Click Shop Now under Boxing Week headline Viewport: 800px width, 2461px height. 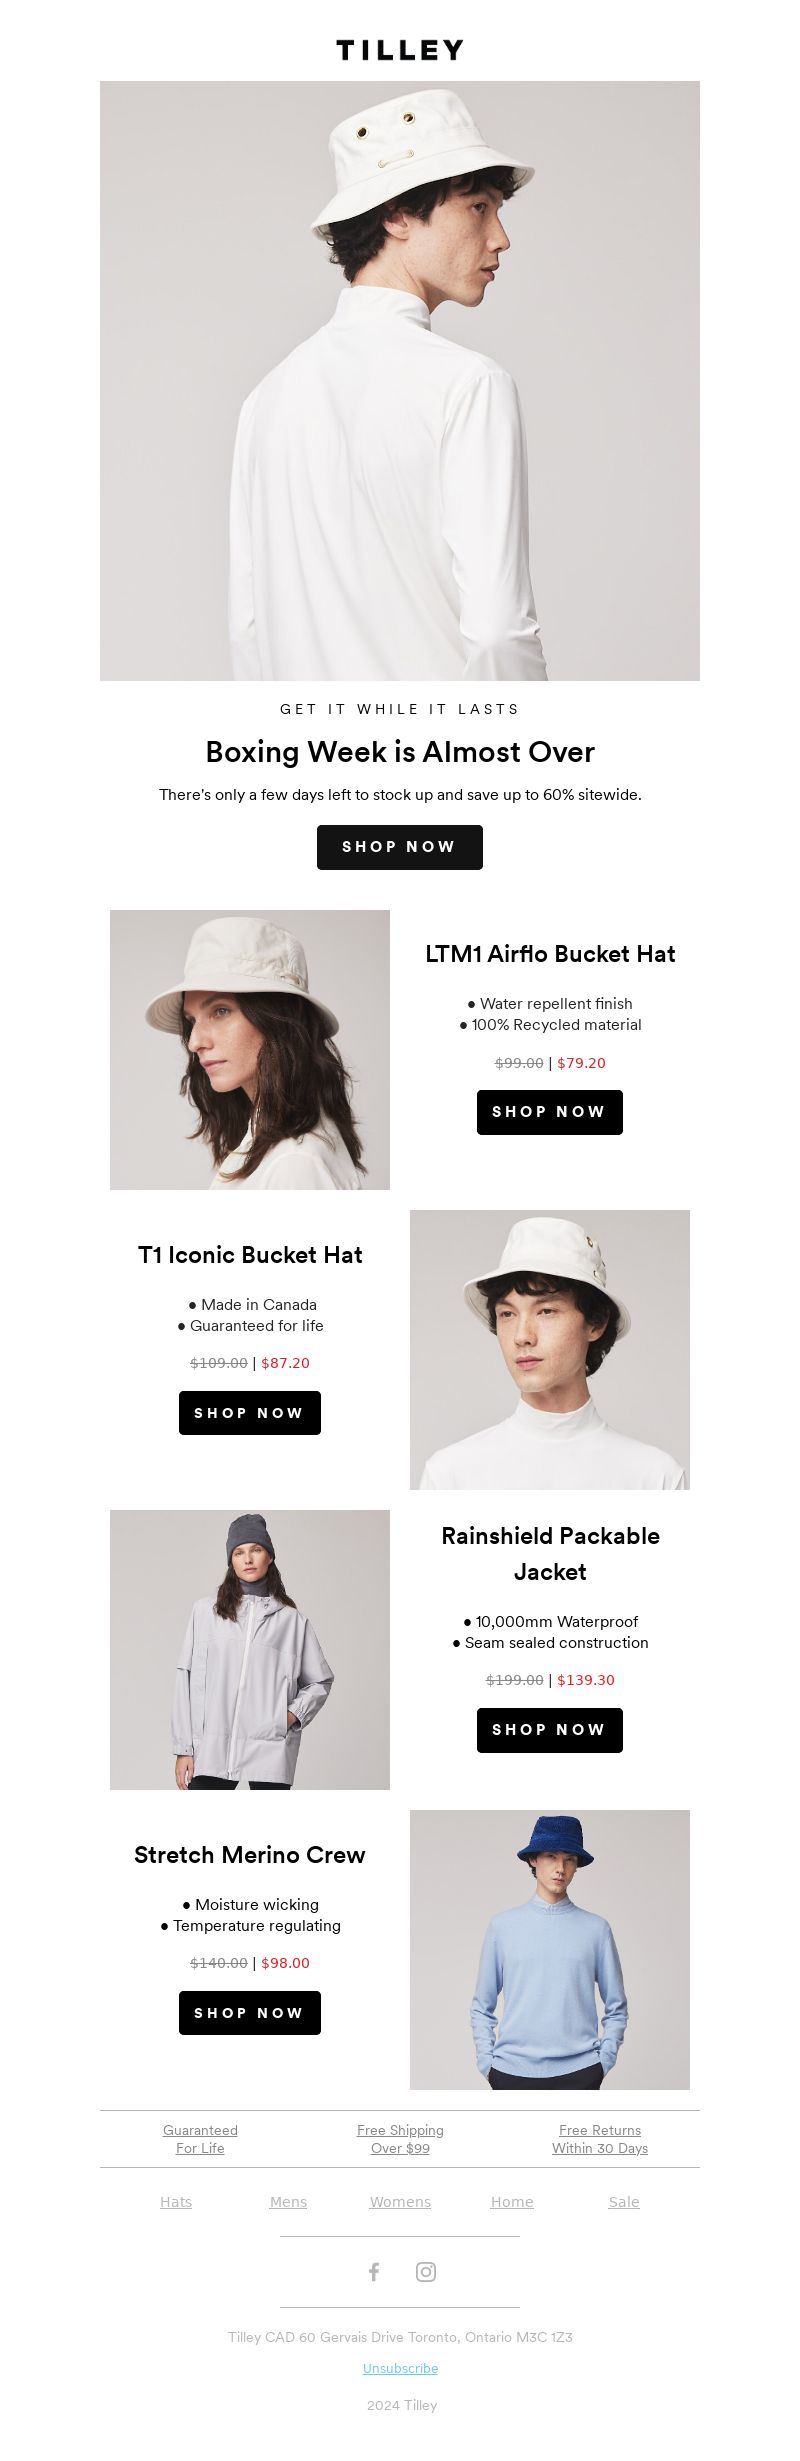click(x=400, y=847)
